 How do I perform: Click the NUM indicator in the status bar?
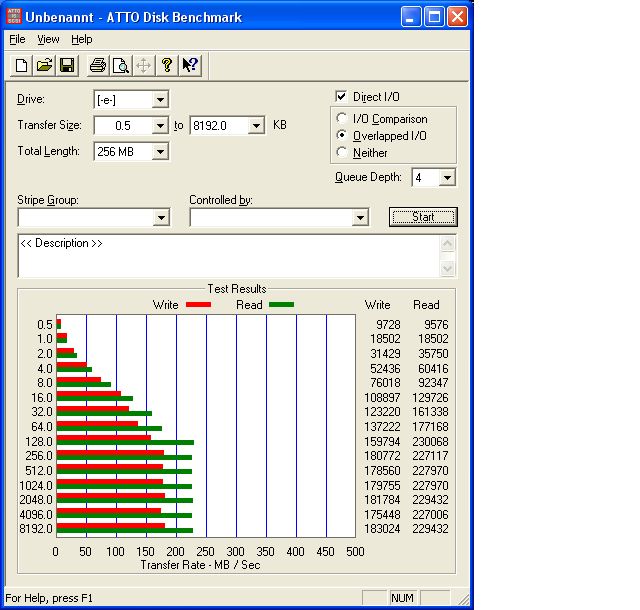pyautogui.click(x=402, y=598)
